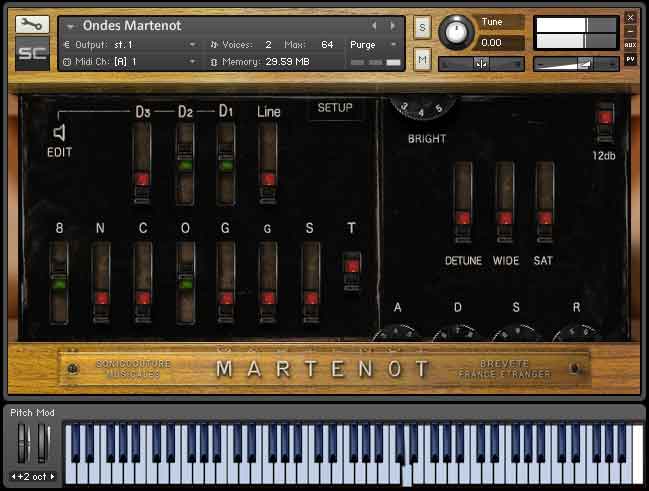Viewport: 649px width, 491px height.
Task: Toggle the large G waveform switch
Action: [226, 282]
